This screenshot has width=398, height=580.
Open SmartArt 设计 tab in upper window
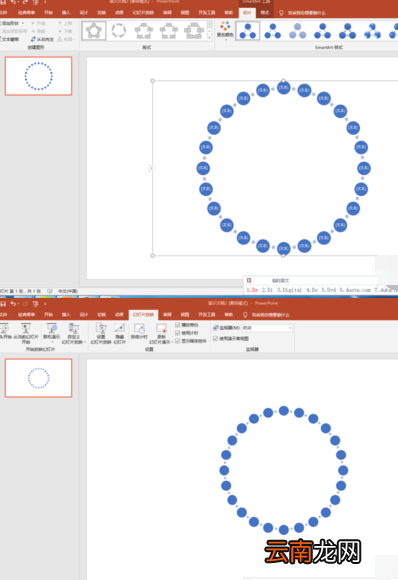point(247,13)
